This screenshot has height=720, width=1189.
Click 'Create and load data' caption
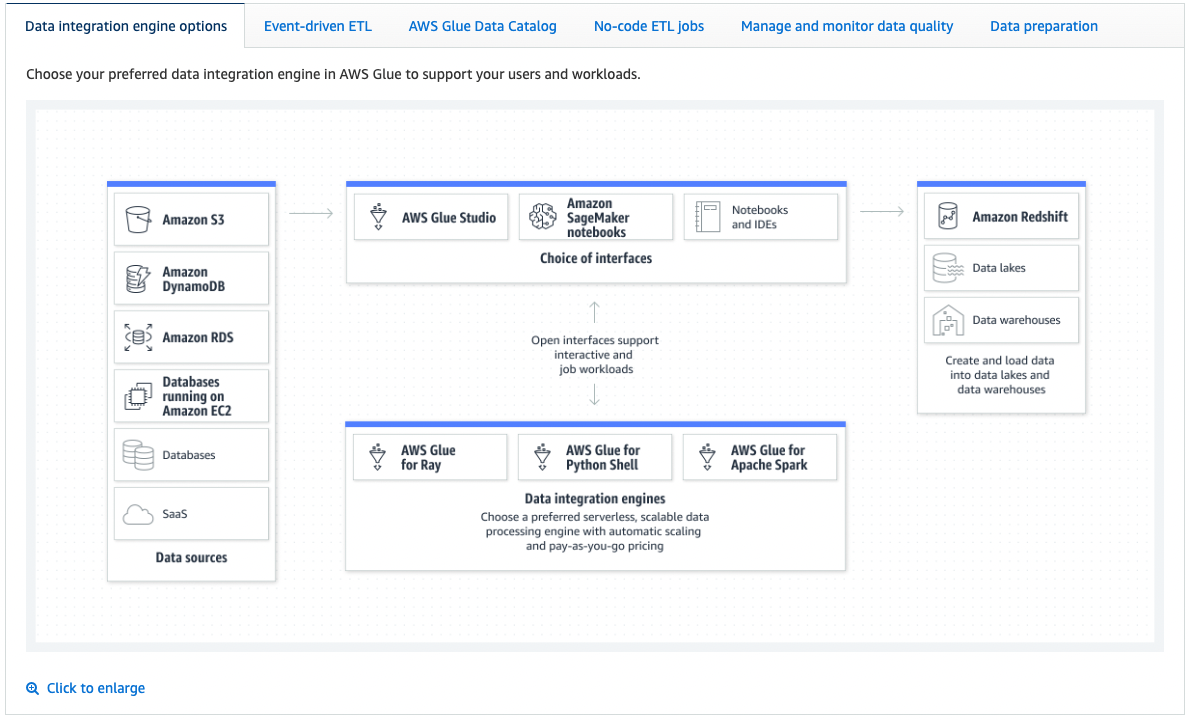(x=1000, y=375)
